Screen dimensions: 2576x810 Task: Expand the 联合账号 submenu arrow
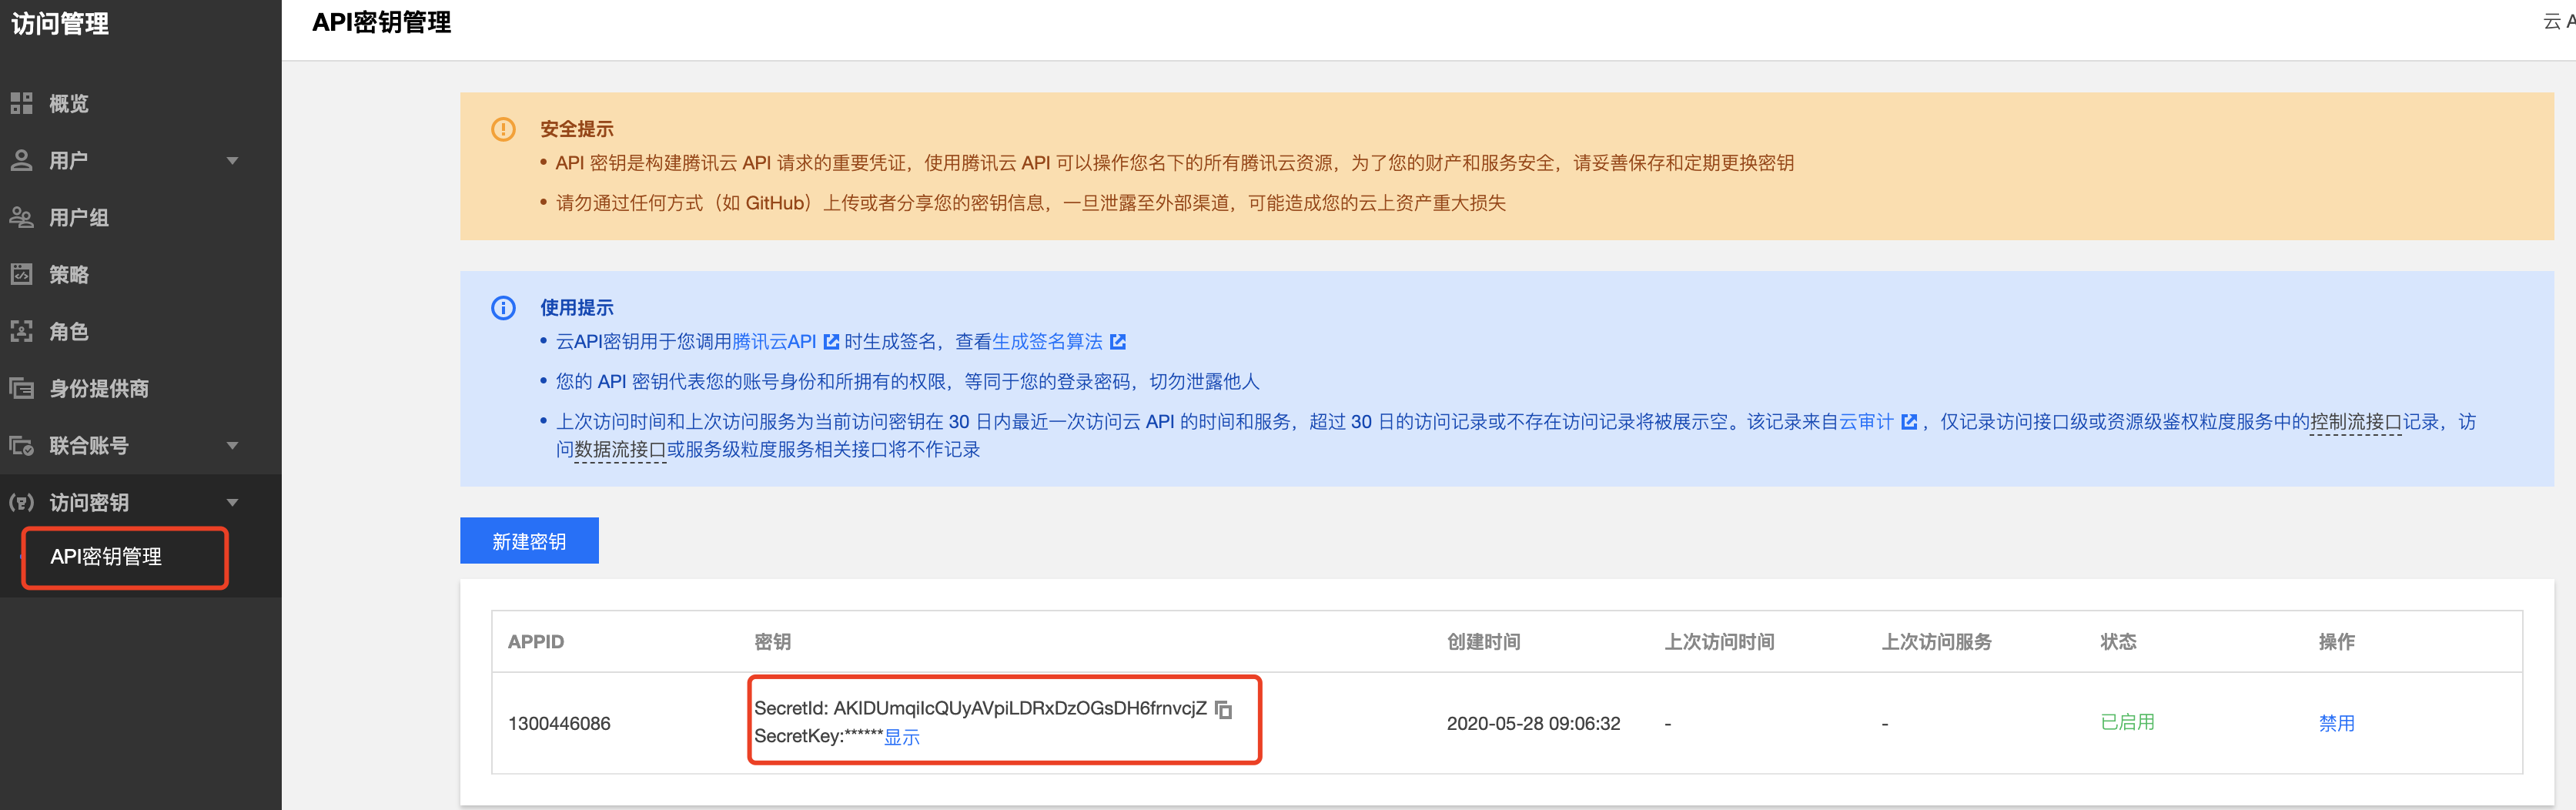pyautogui.click(x=232, y=446)
